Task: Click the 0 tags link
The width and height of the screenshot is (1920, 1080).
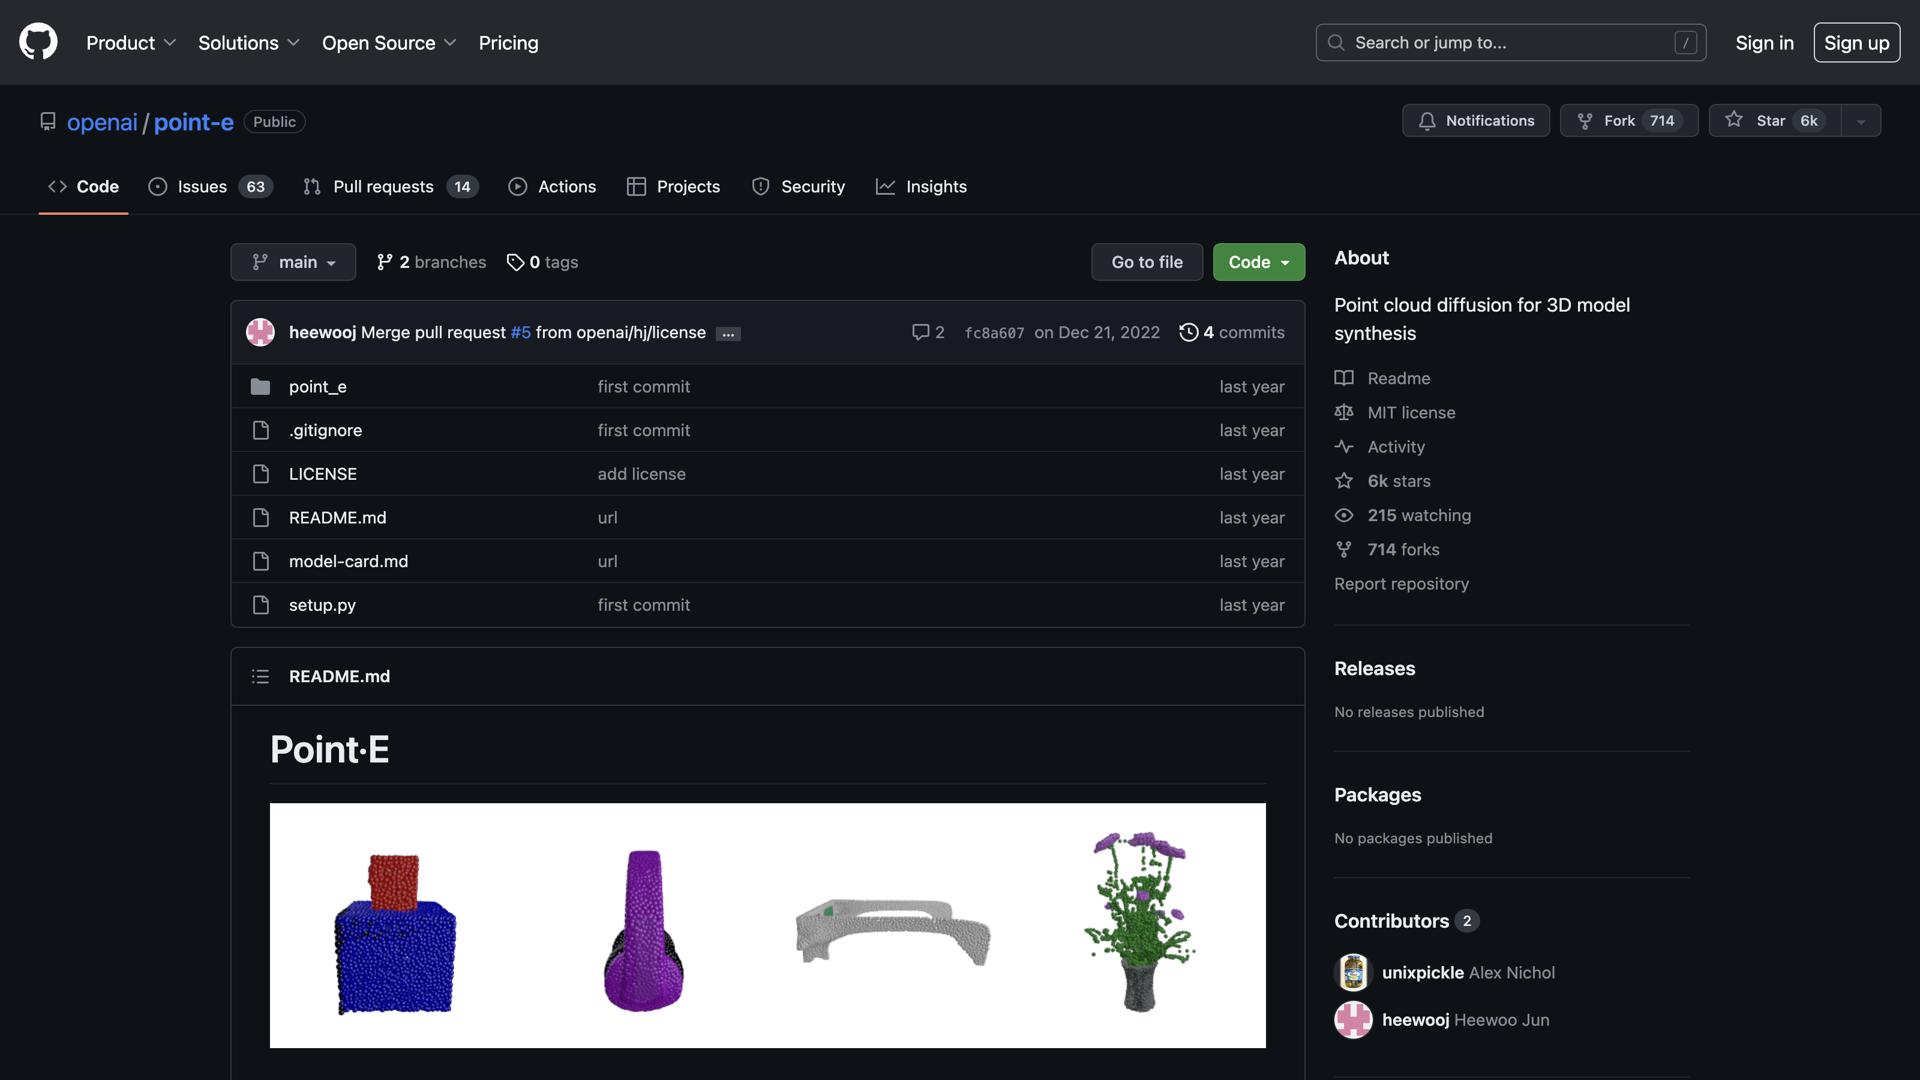Action: (x=542, y=262)
